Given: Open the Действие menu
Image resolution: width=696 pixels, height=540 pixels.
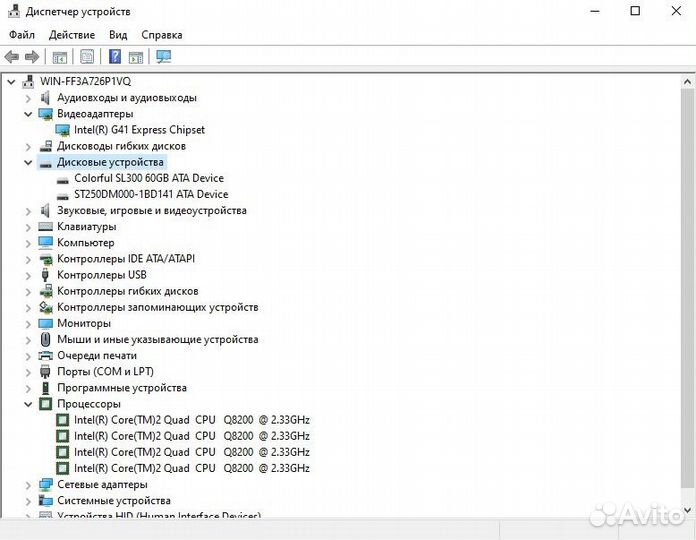Looking at the screenshot, I should pos(72,35).
